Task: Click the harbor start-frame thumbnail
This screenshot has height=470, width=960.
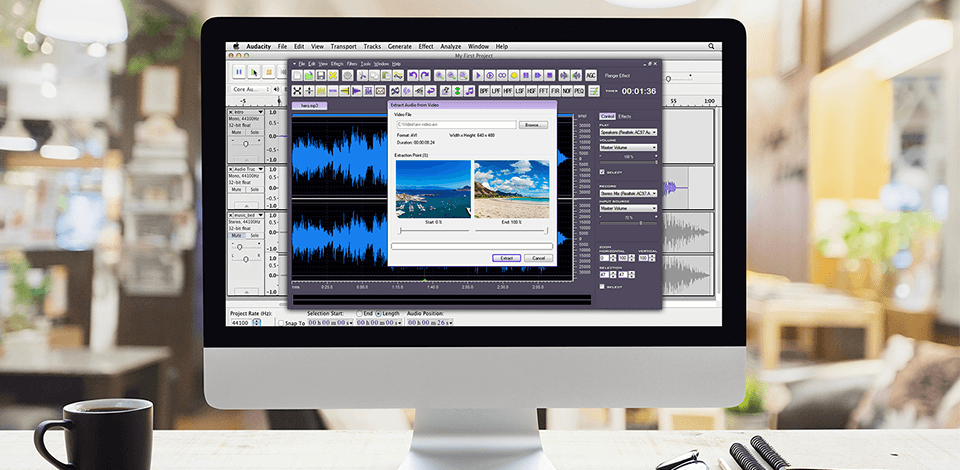Action: pyautogui.click(x=433, y=189)
